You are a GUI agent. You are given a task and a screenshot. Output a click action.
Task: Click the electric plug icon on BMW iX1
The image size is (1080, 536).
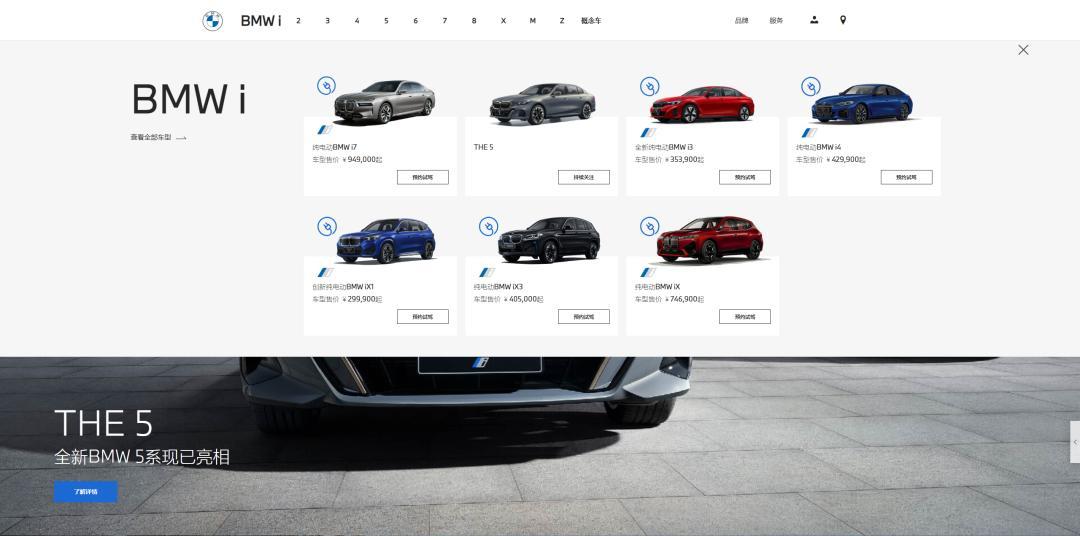[x=326, y=226]
